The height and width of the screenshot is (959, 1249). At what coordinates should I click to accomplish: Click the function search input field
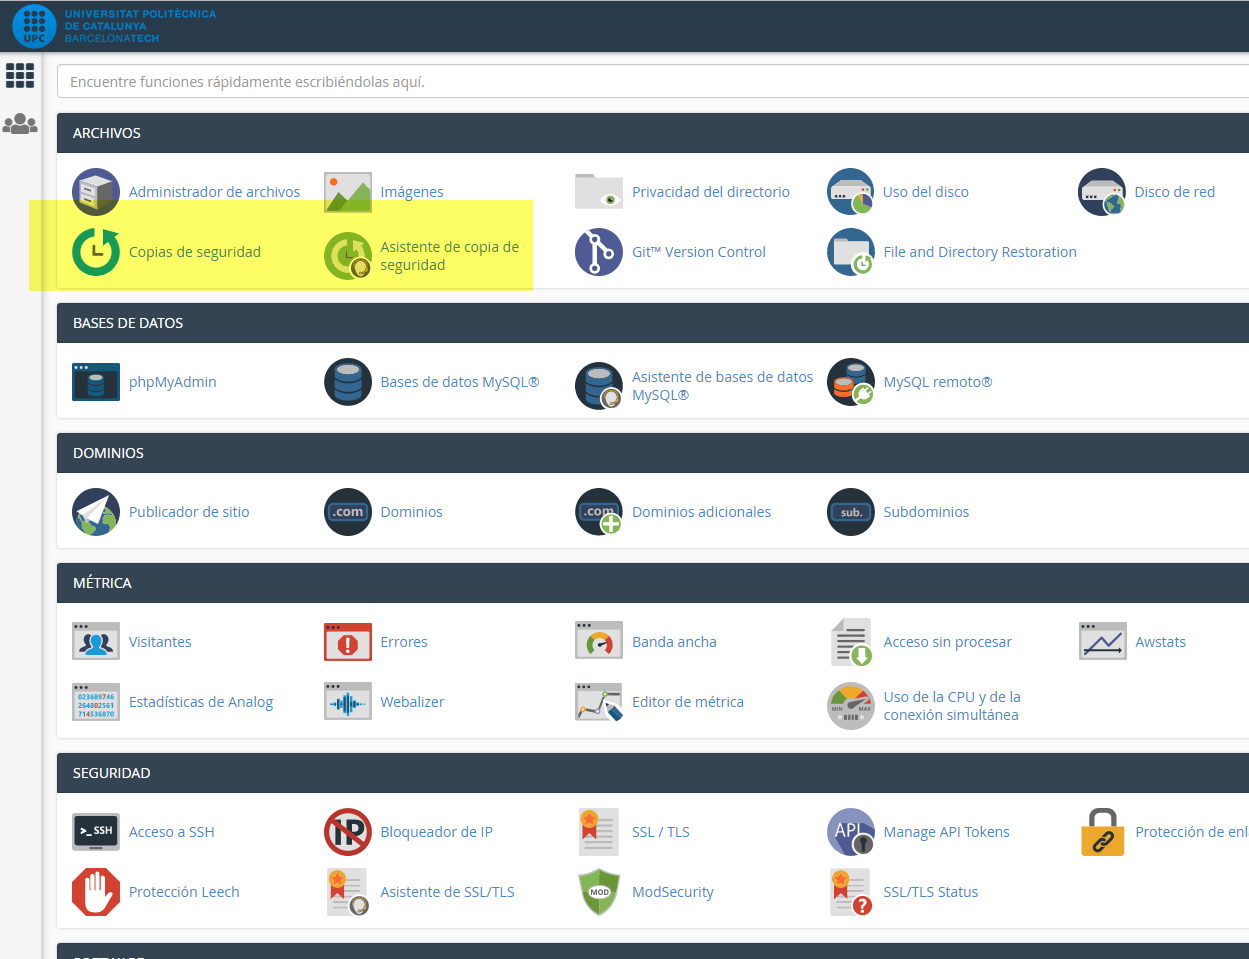pos(650,82)
